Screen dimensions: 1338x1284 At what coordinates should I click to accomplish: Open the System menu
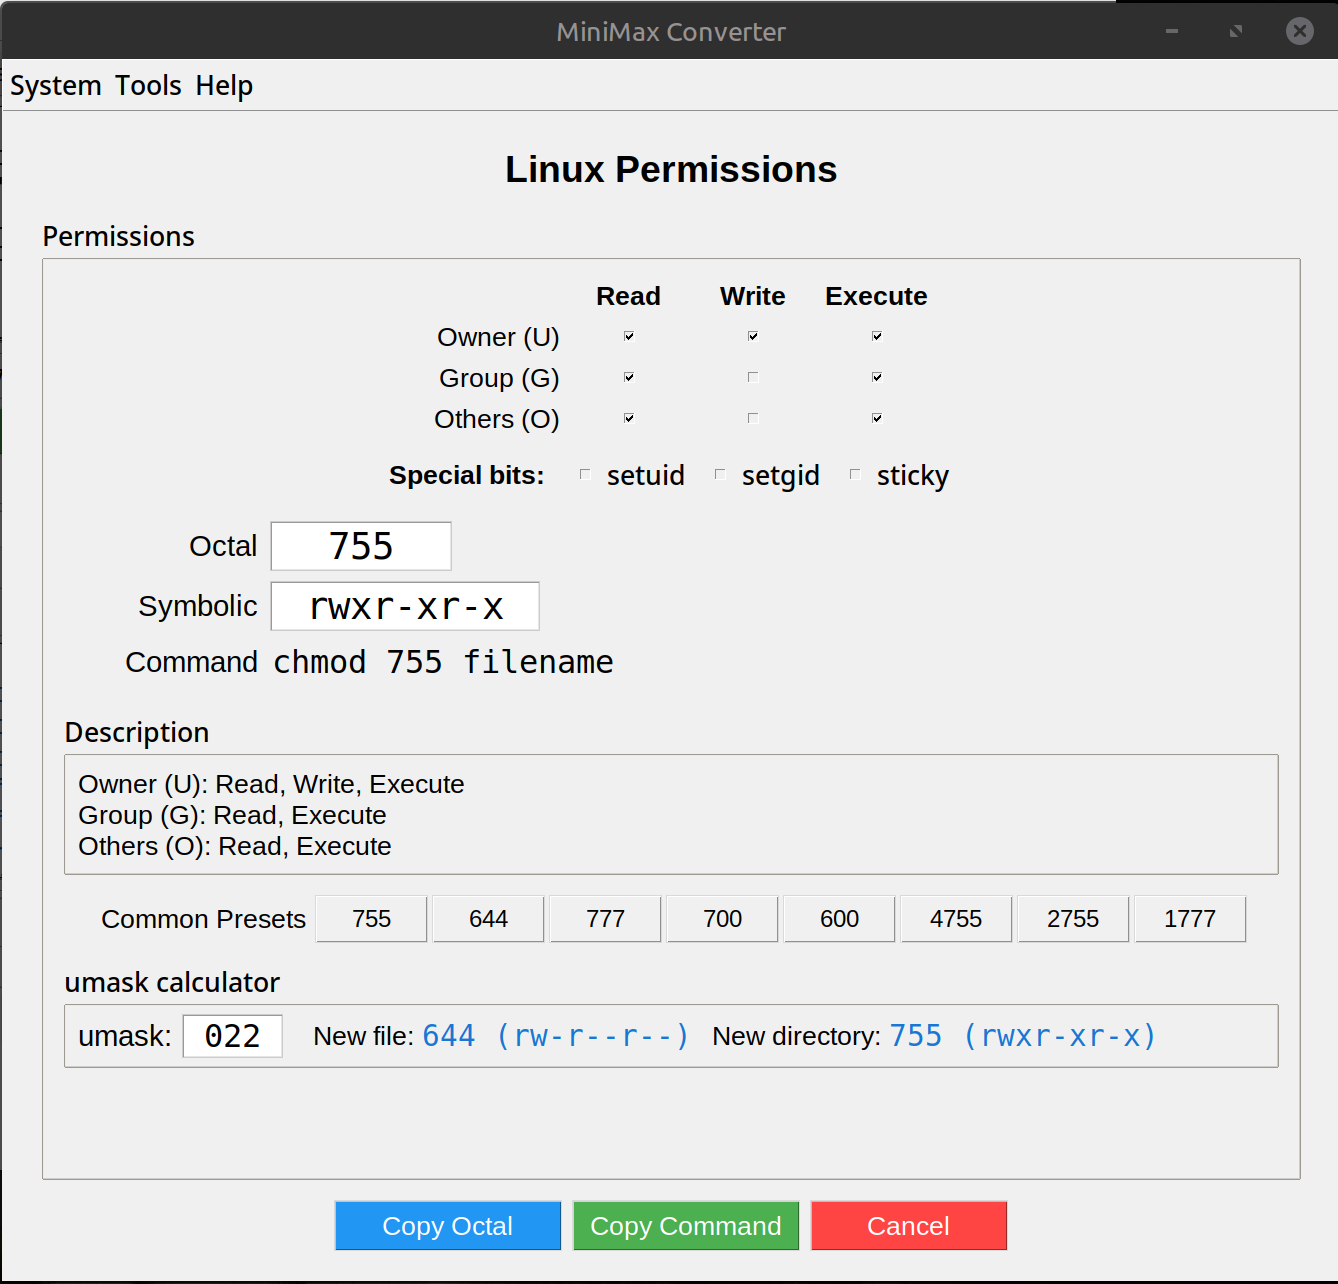click(x=56, y=86)
